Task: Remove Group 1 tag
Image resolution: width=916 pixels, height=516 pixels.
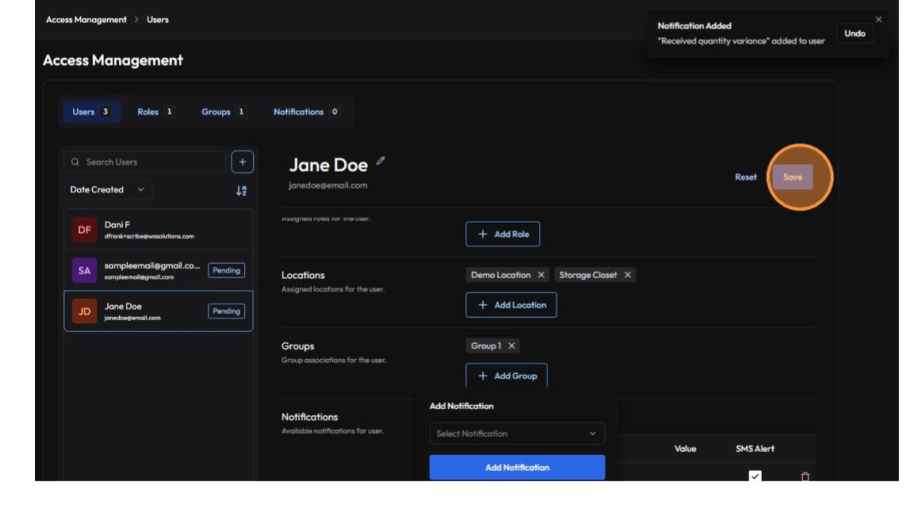Action: click(512, 346)
